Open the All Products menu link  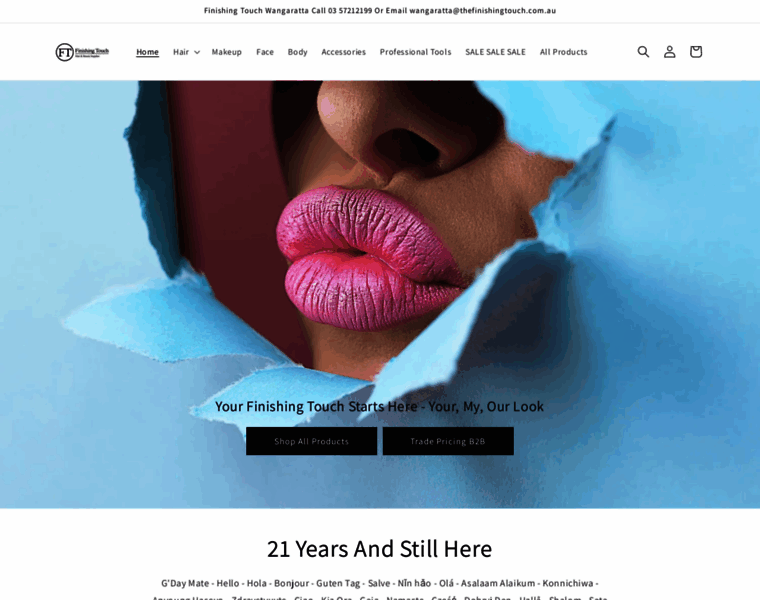[x=563, y=52]
